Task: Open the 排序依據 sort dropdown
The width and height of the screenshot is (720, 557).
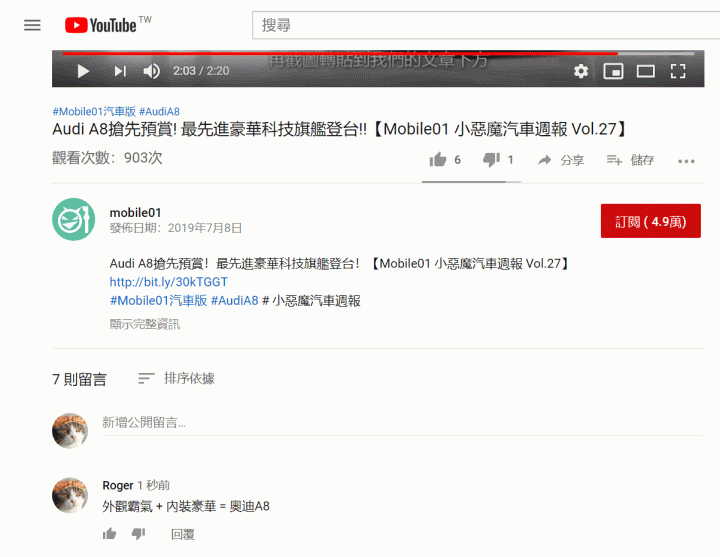Action: [x=176, y=378]
